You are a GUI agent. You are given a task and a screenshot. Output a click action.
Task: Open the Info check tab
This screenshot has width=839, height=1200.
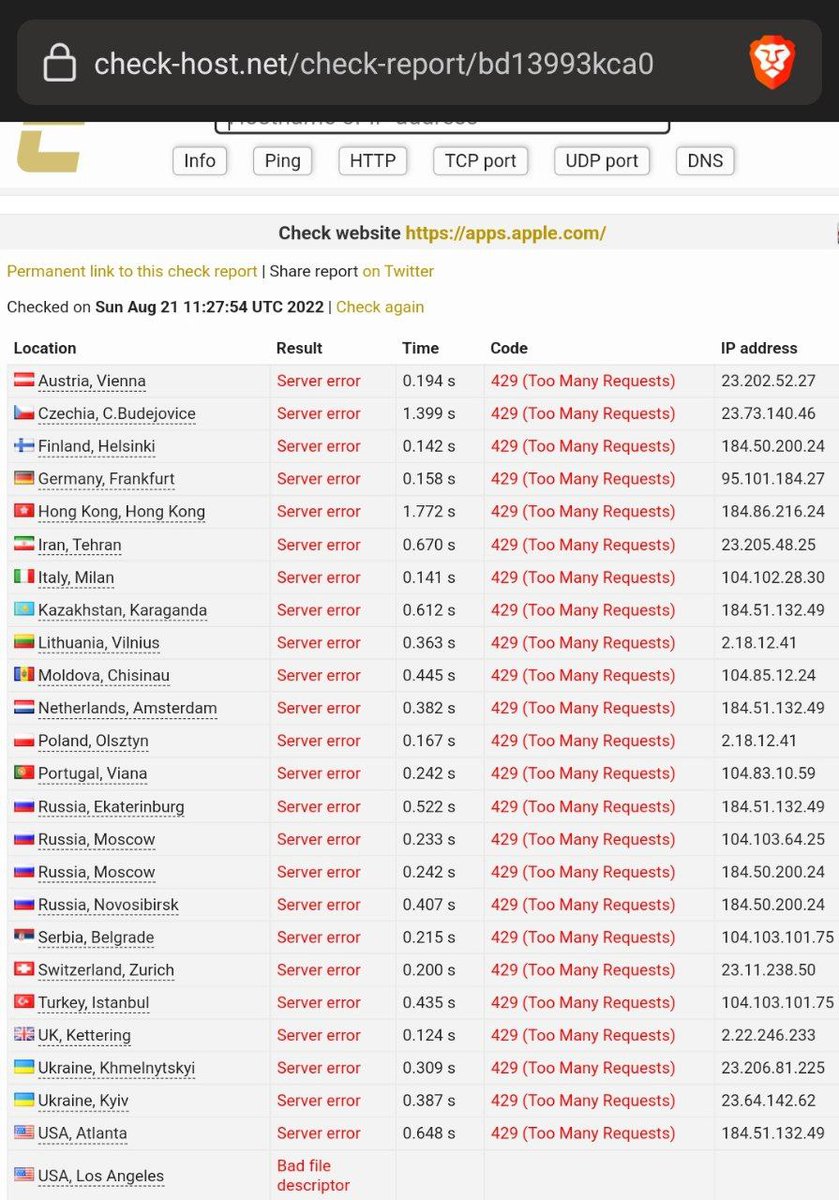pyautogui.click(x=200, y=161)
